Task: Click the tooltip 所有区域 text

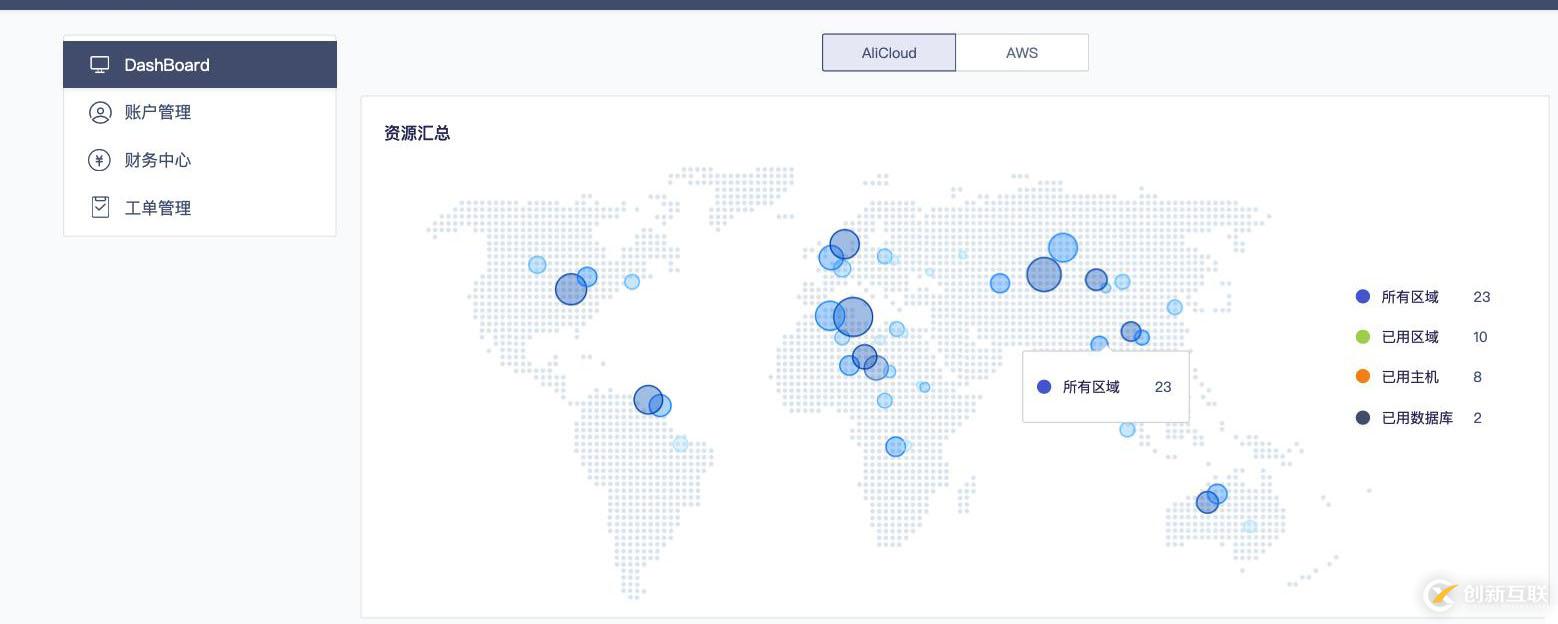Action: click(x=1091, y=387)
